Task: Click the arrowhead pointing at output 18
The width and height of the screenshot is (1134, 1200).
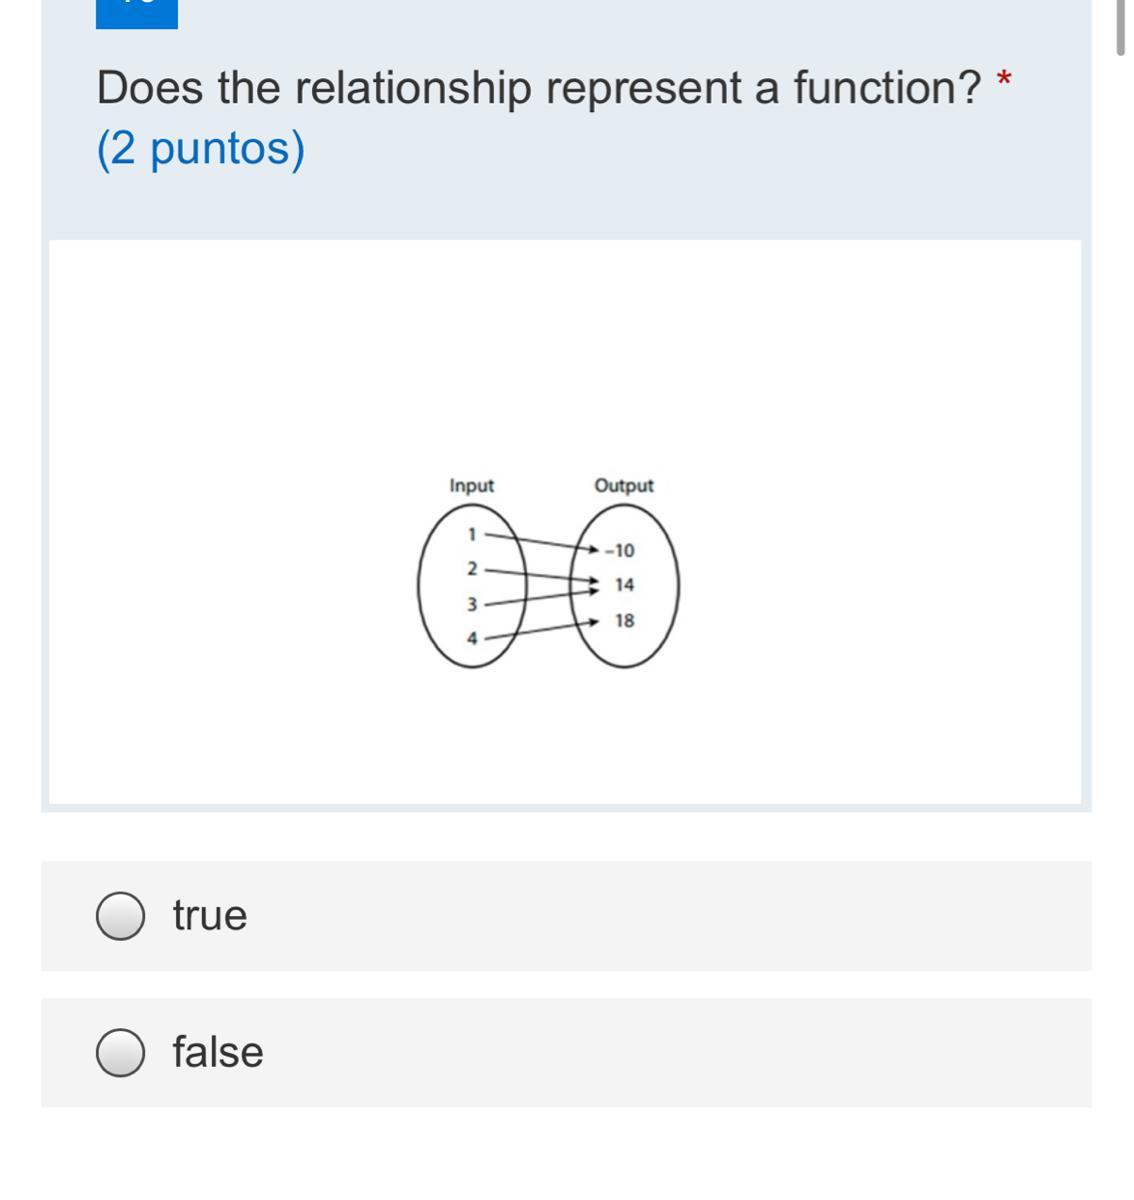Action: tap(594, 621)
